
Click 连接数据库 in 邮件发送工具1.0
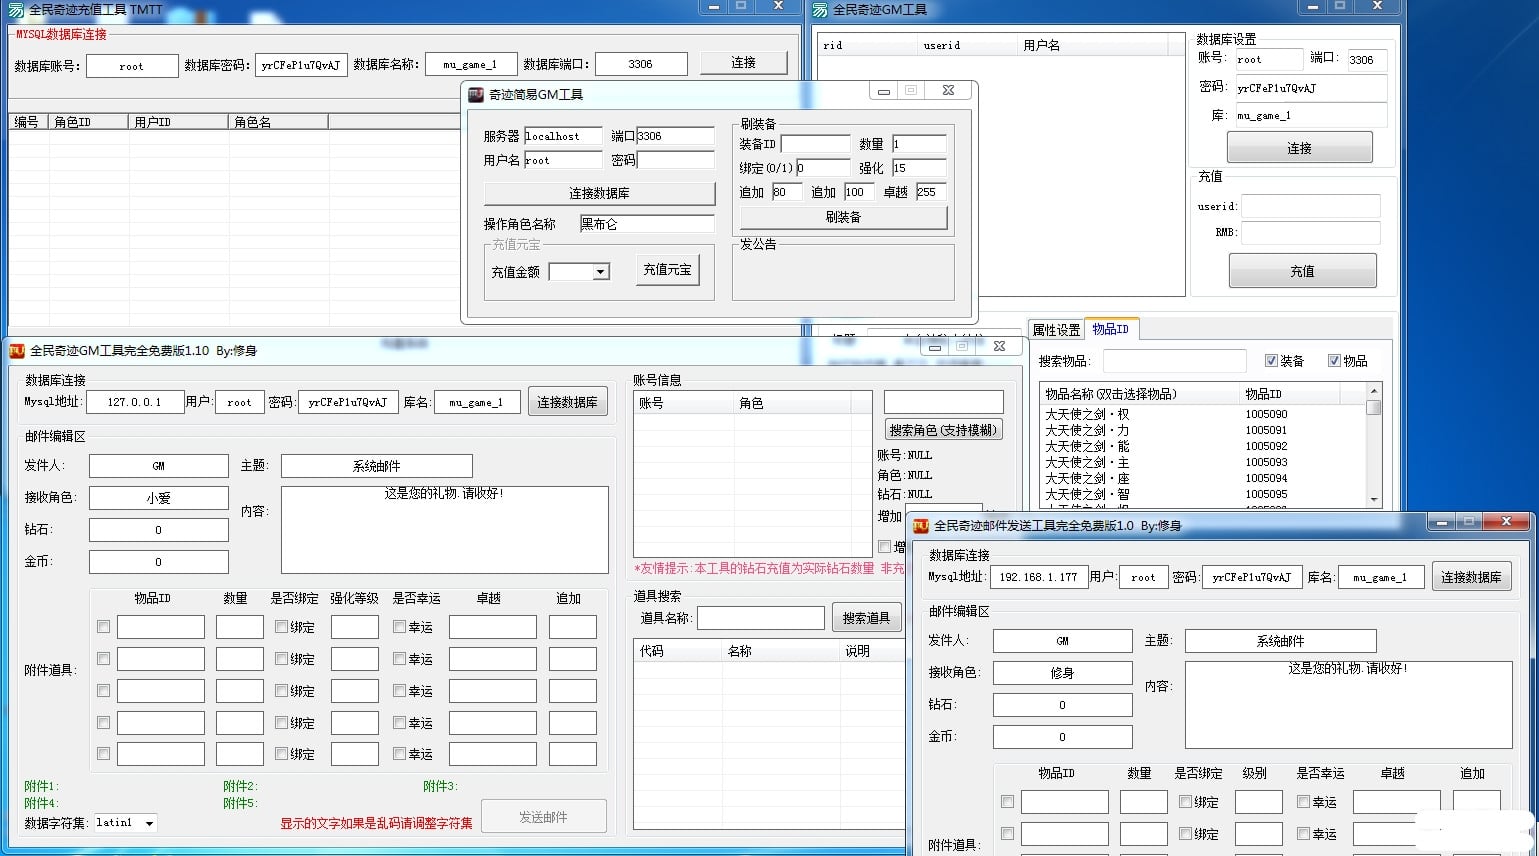1471,577
